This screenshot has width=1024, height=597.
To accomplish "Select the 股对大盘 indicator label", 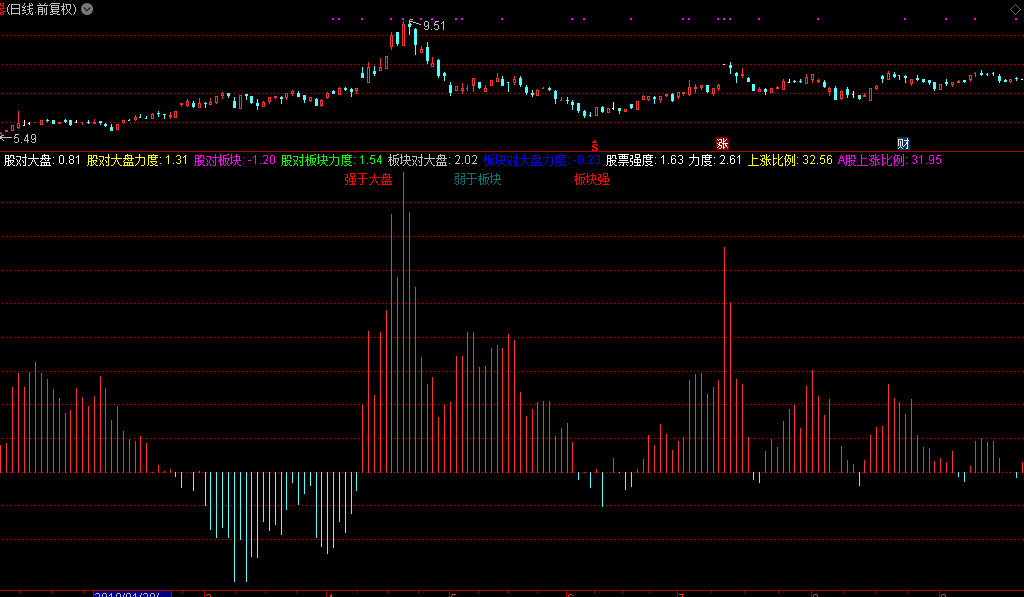I will coord(29,160).
